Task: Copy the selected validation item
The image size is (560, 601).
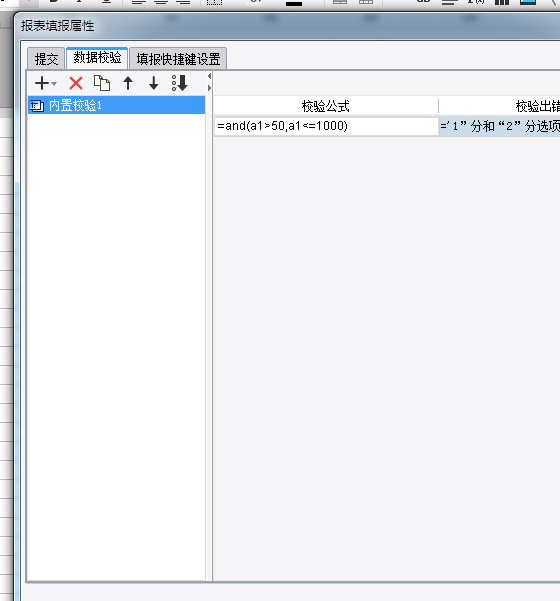Action: [x=102, y=83]
